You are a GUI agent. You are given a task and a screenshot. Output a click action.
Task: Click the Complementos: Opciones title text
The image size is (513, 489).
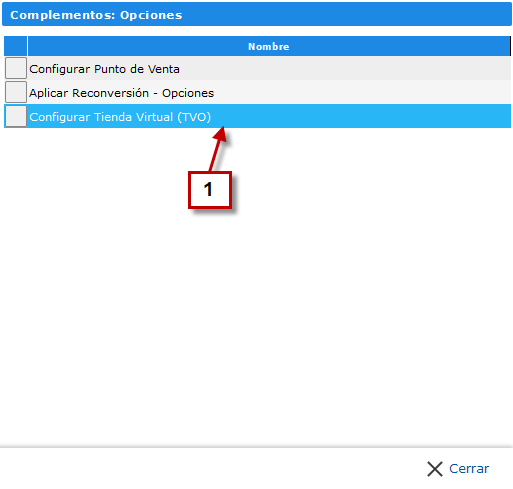(x=96, y=15)
